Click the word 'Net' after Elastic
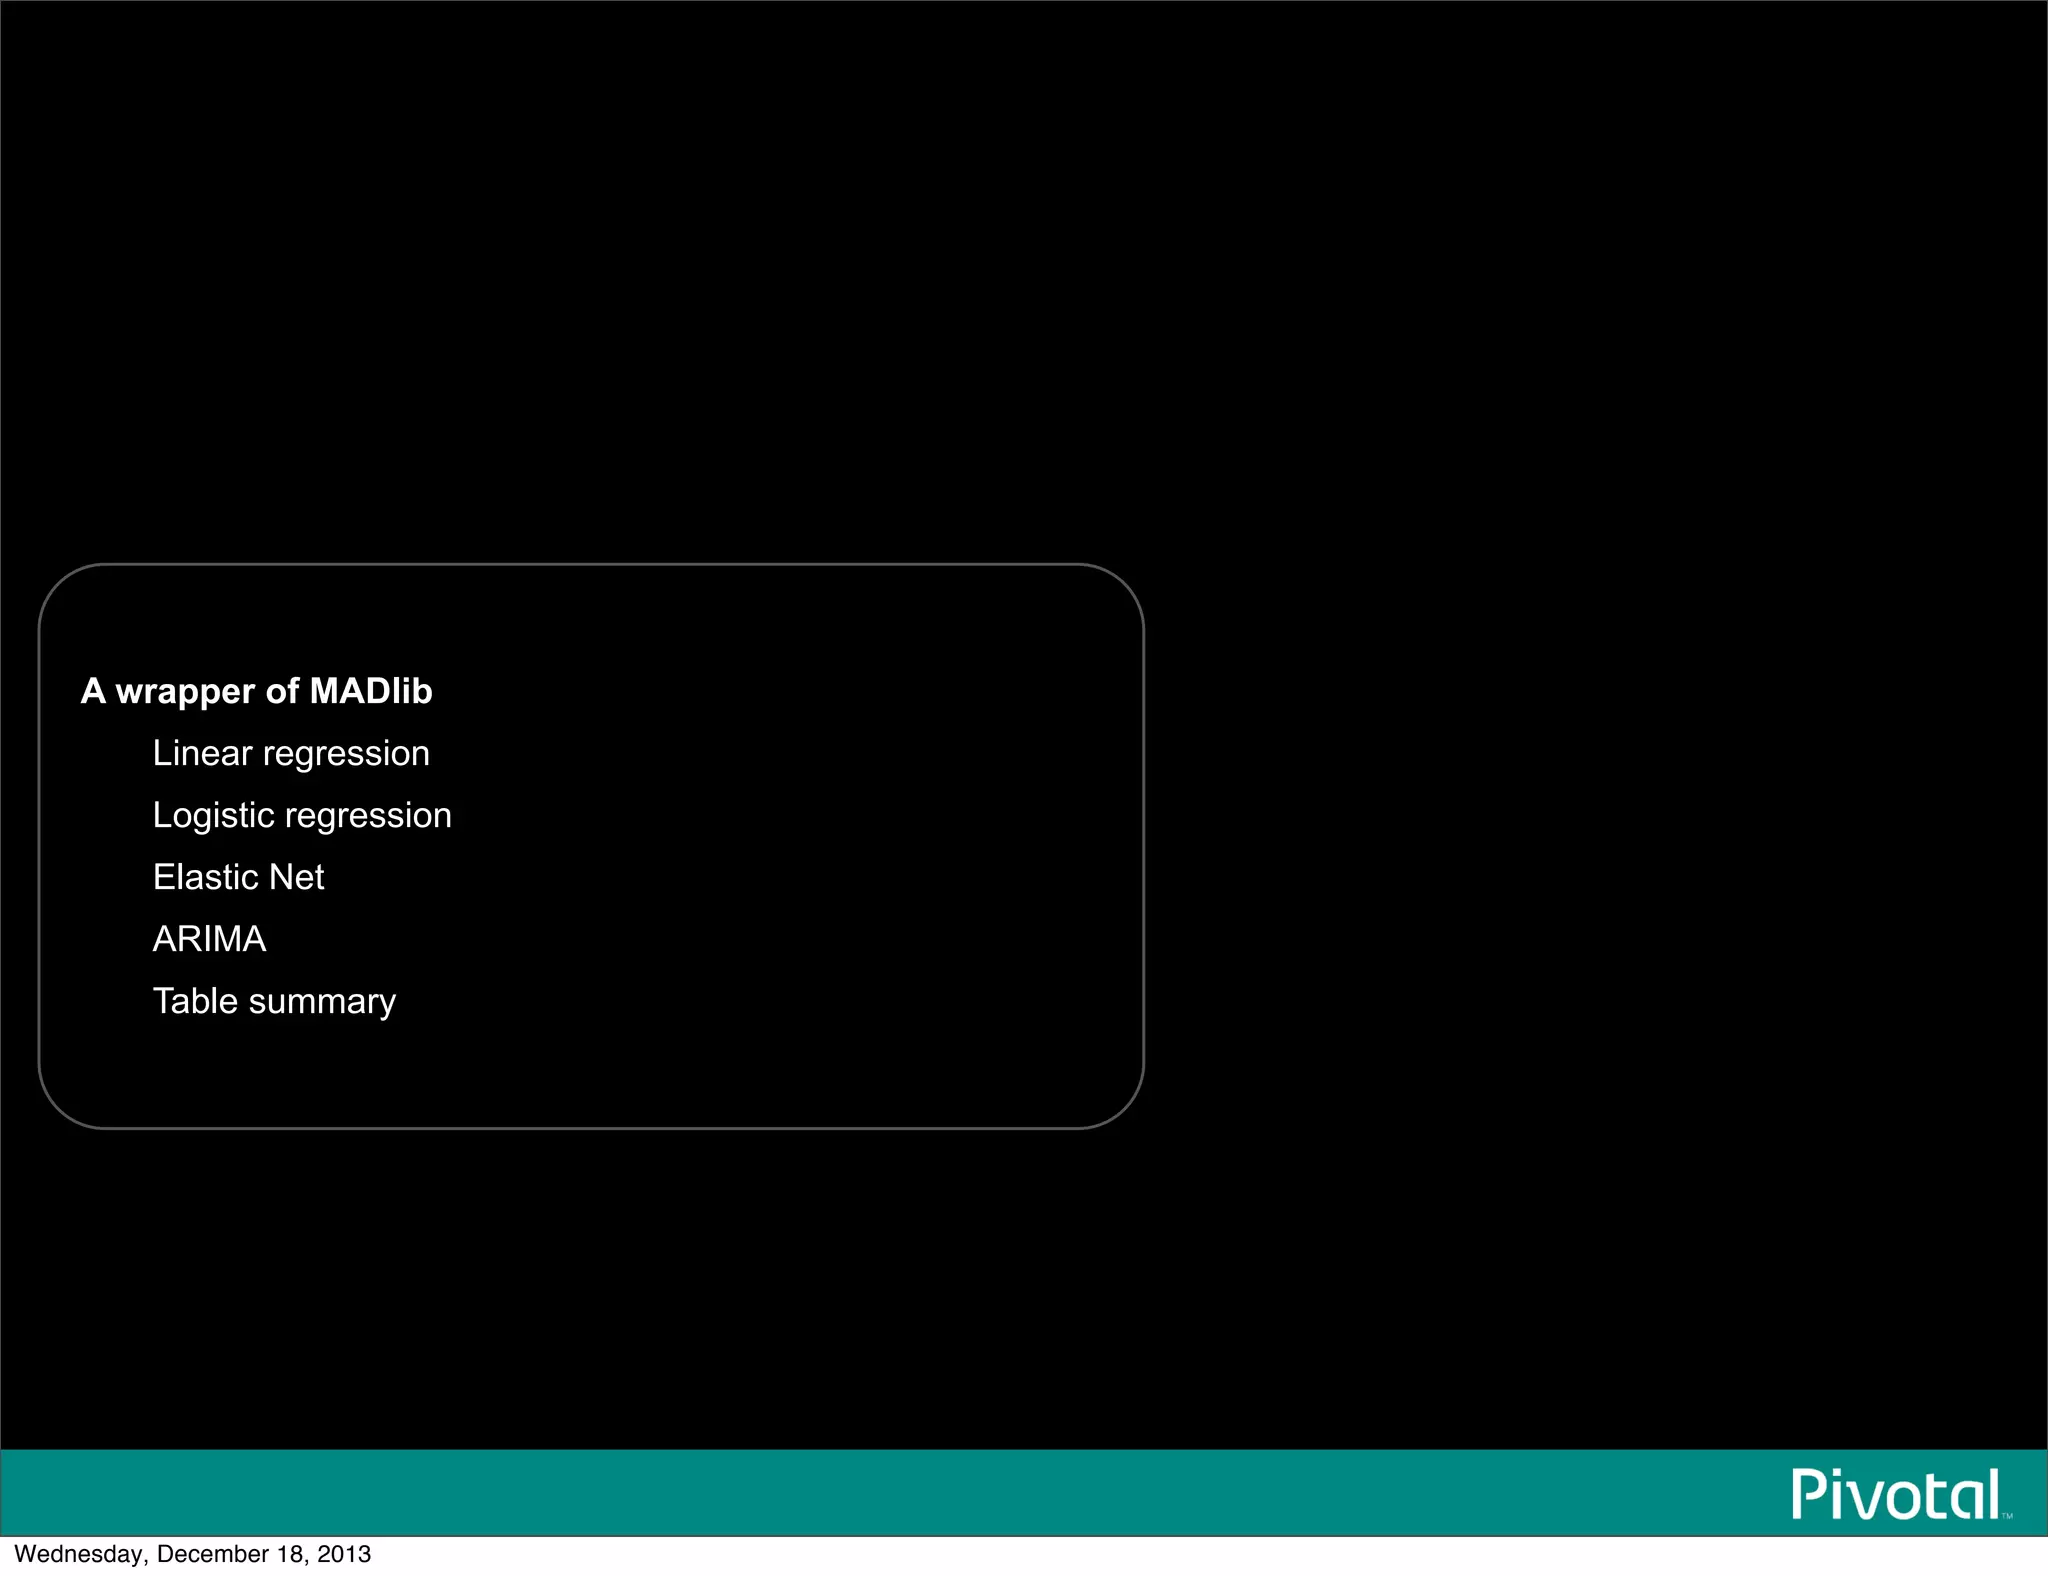This screenshot has width=2048, height=1576. tap(297, 877)
